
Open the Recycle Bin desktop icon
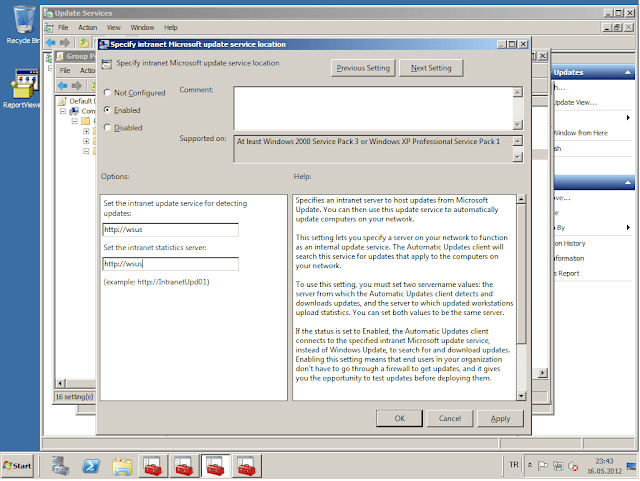[19, 22]
